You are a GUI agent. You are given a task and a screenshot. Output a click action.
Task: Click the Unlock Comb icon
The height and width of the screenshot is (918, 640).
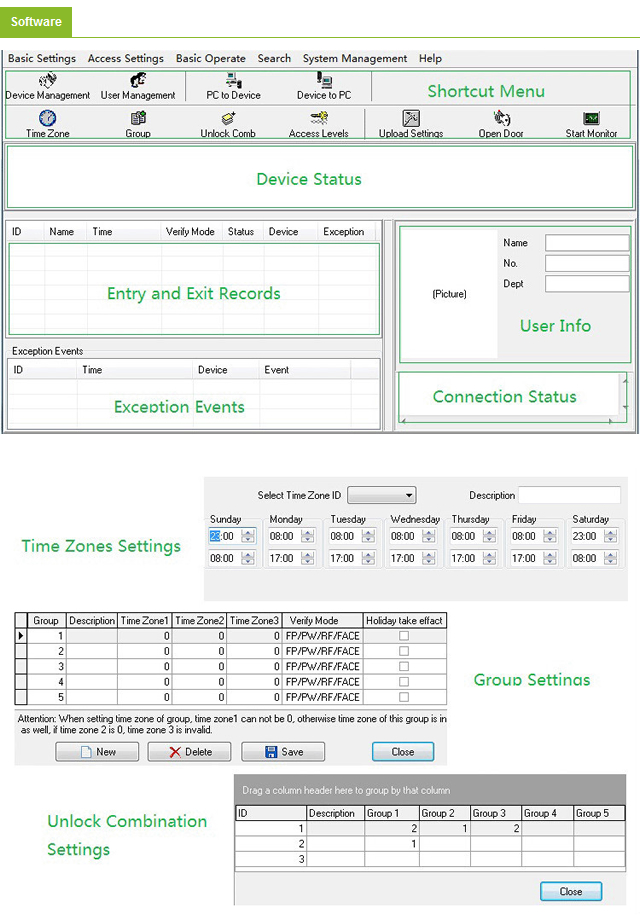coord(228,119)
